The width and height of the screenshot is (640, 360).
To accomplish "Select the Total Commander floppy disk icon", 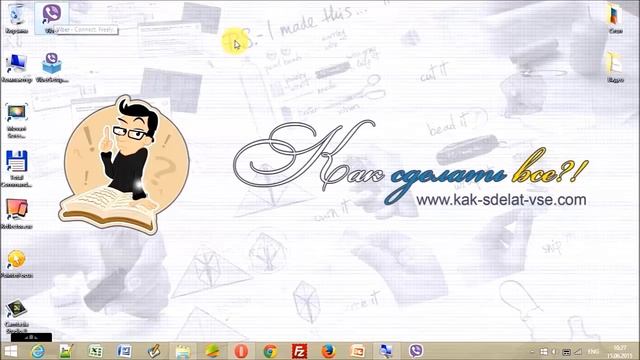I will tap(16, 169).
